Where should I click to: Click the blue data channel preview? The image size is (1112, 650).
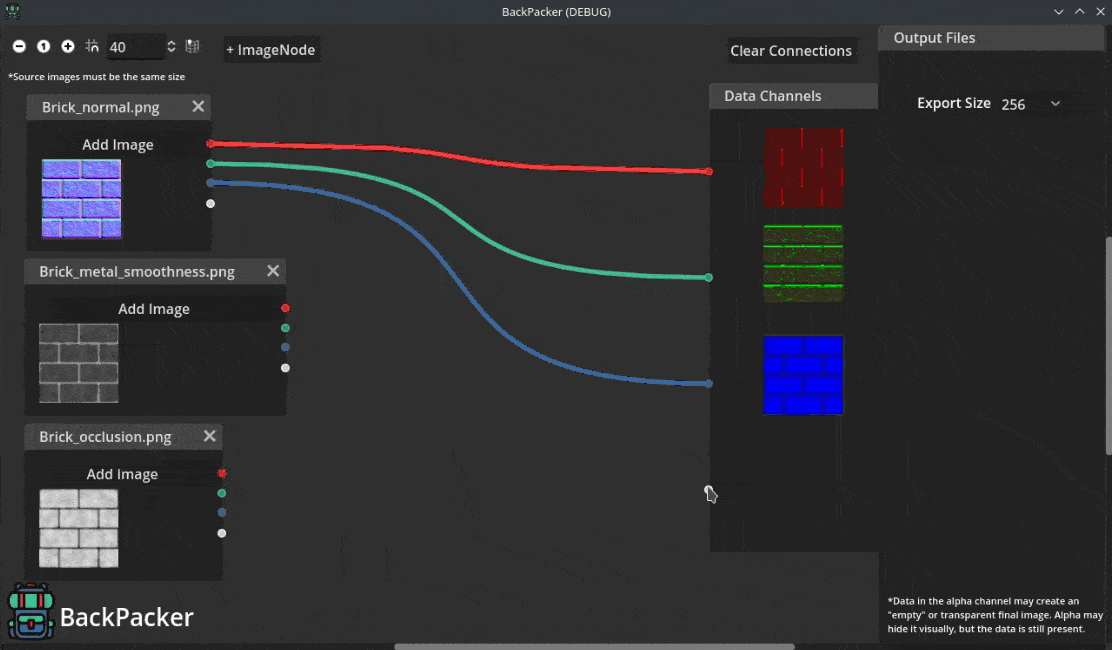pyautogui.click(x=804, y=375)
